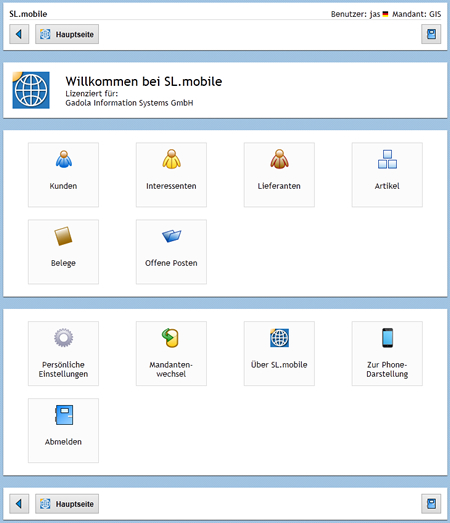Click the German flag next to Benutzer
Image resolution: width=450 pixels, height=523 pixels.
pos(385,14)
